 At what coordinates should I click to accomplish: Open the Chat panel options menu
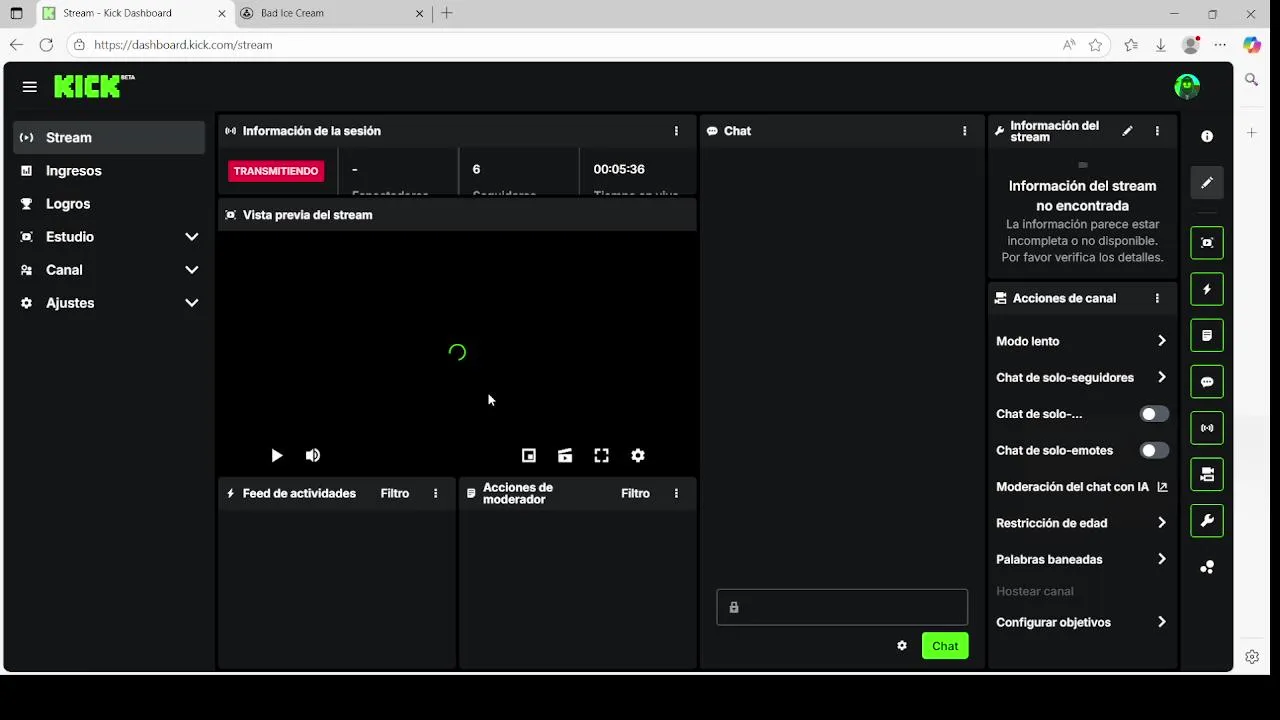[x=965, y=131]
